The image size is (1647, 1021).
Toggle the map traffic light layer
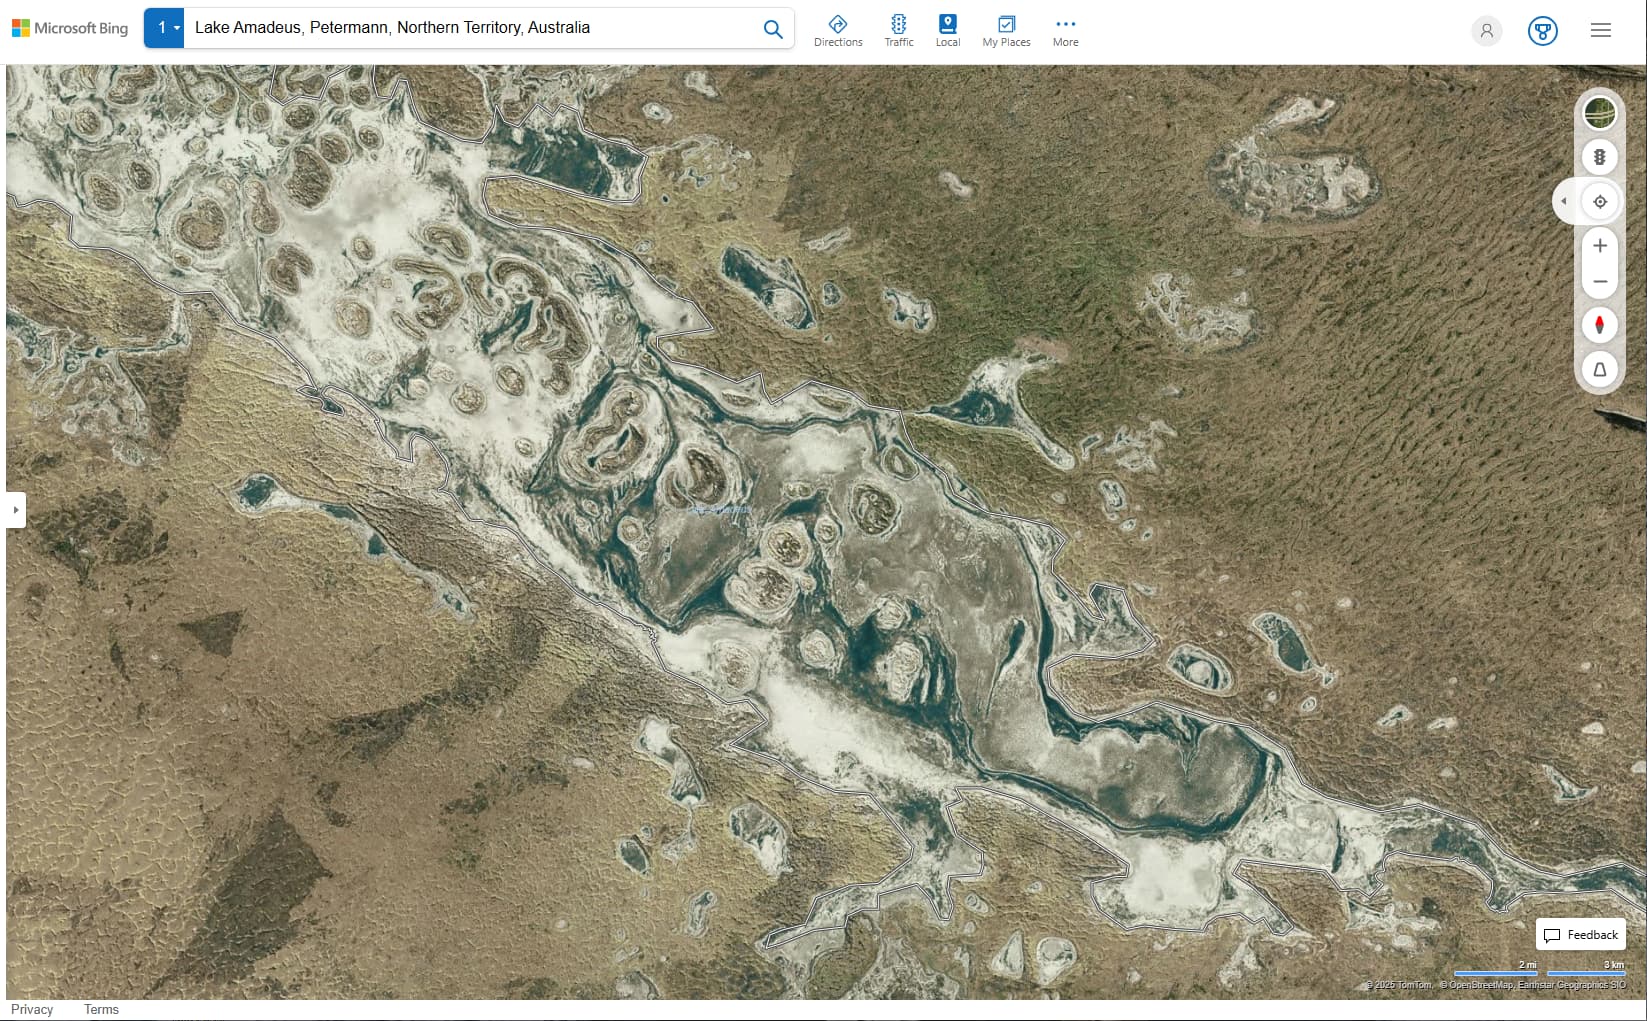coord(1599,157)
